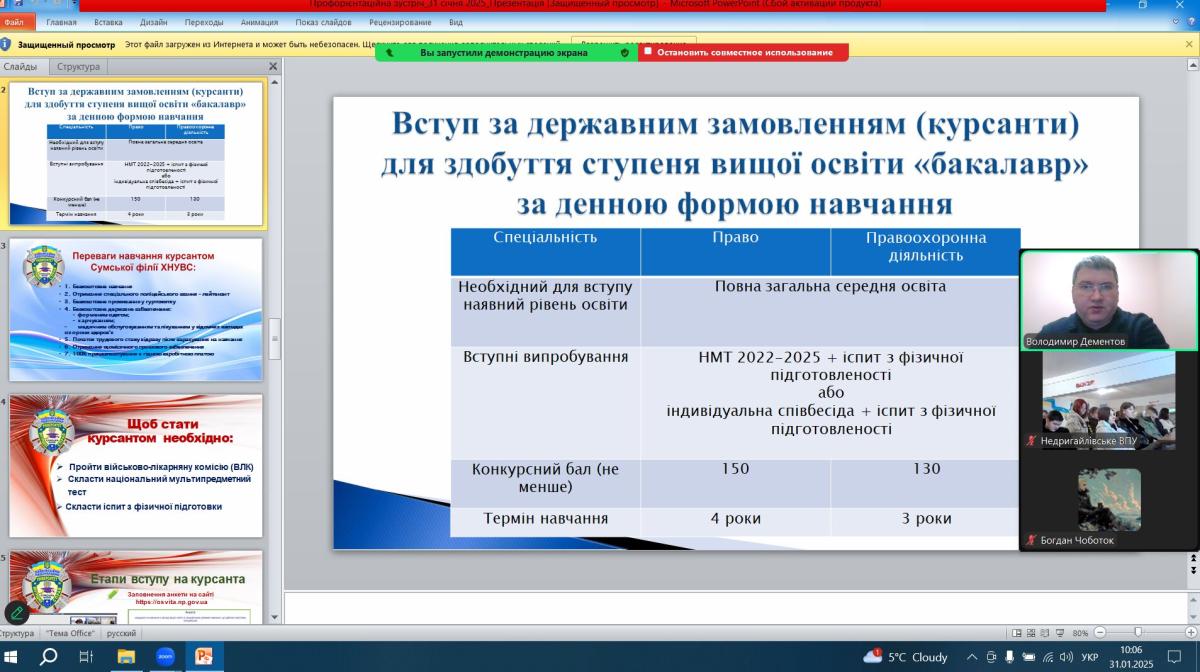This screenshot has width=1200, height=672.
Task: Click the Zoom annotation pencil icon
Action: (x=16, y=613)
